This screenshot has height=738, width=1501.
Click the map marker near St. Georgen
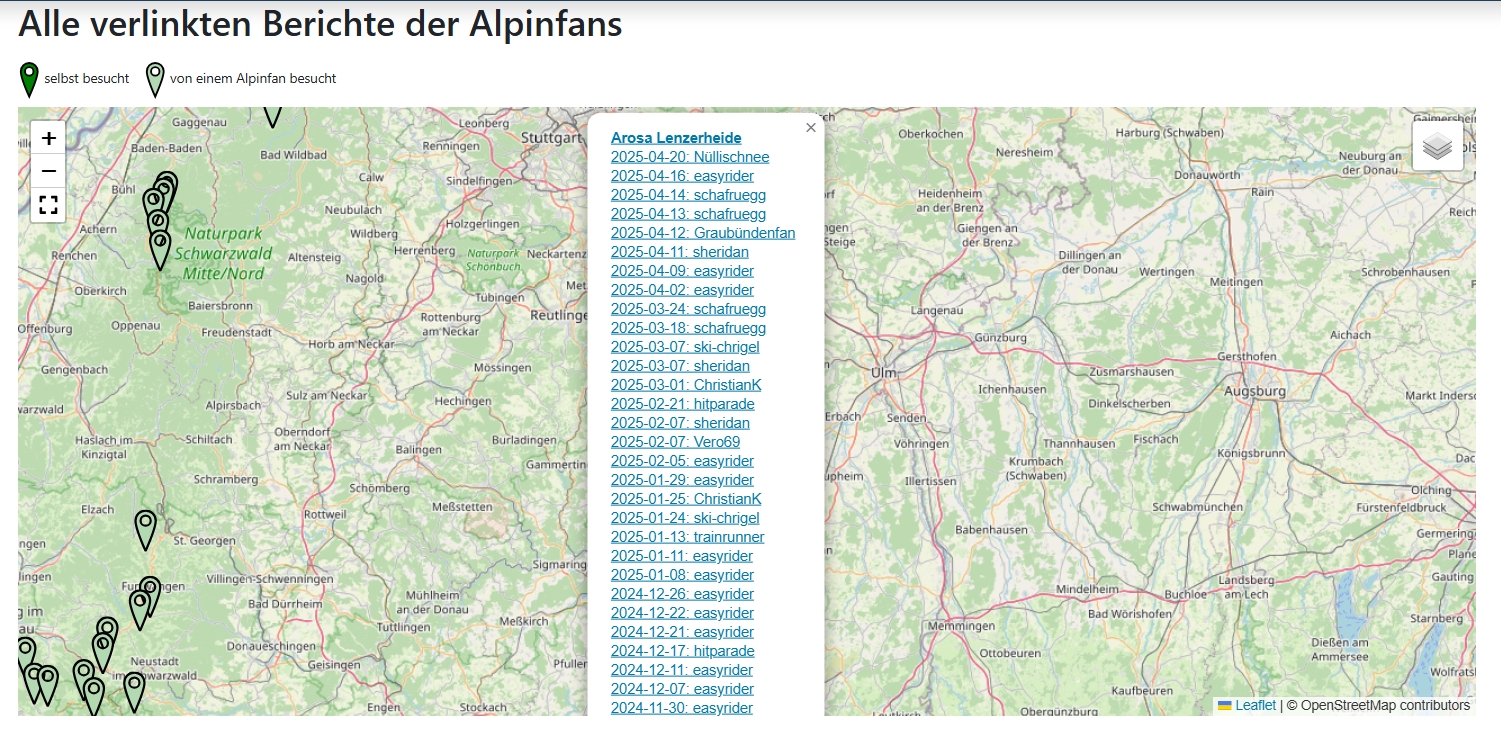tap(146, 527)
